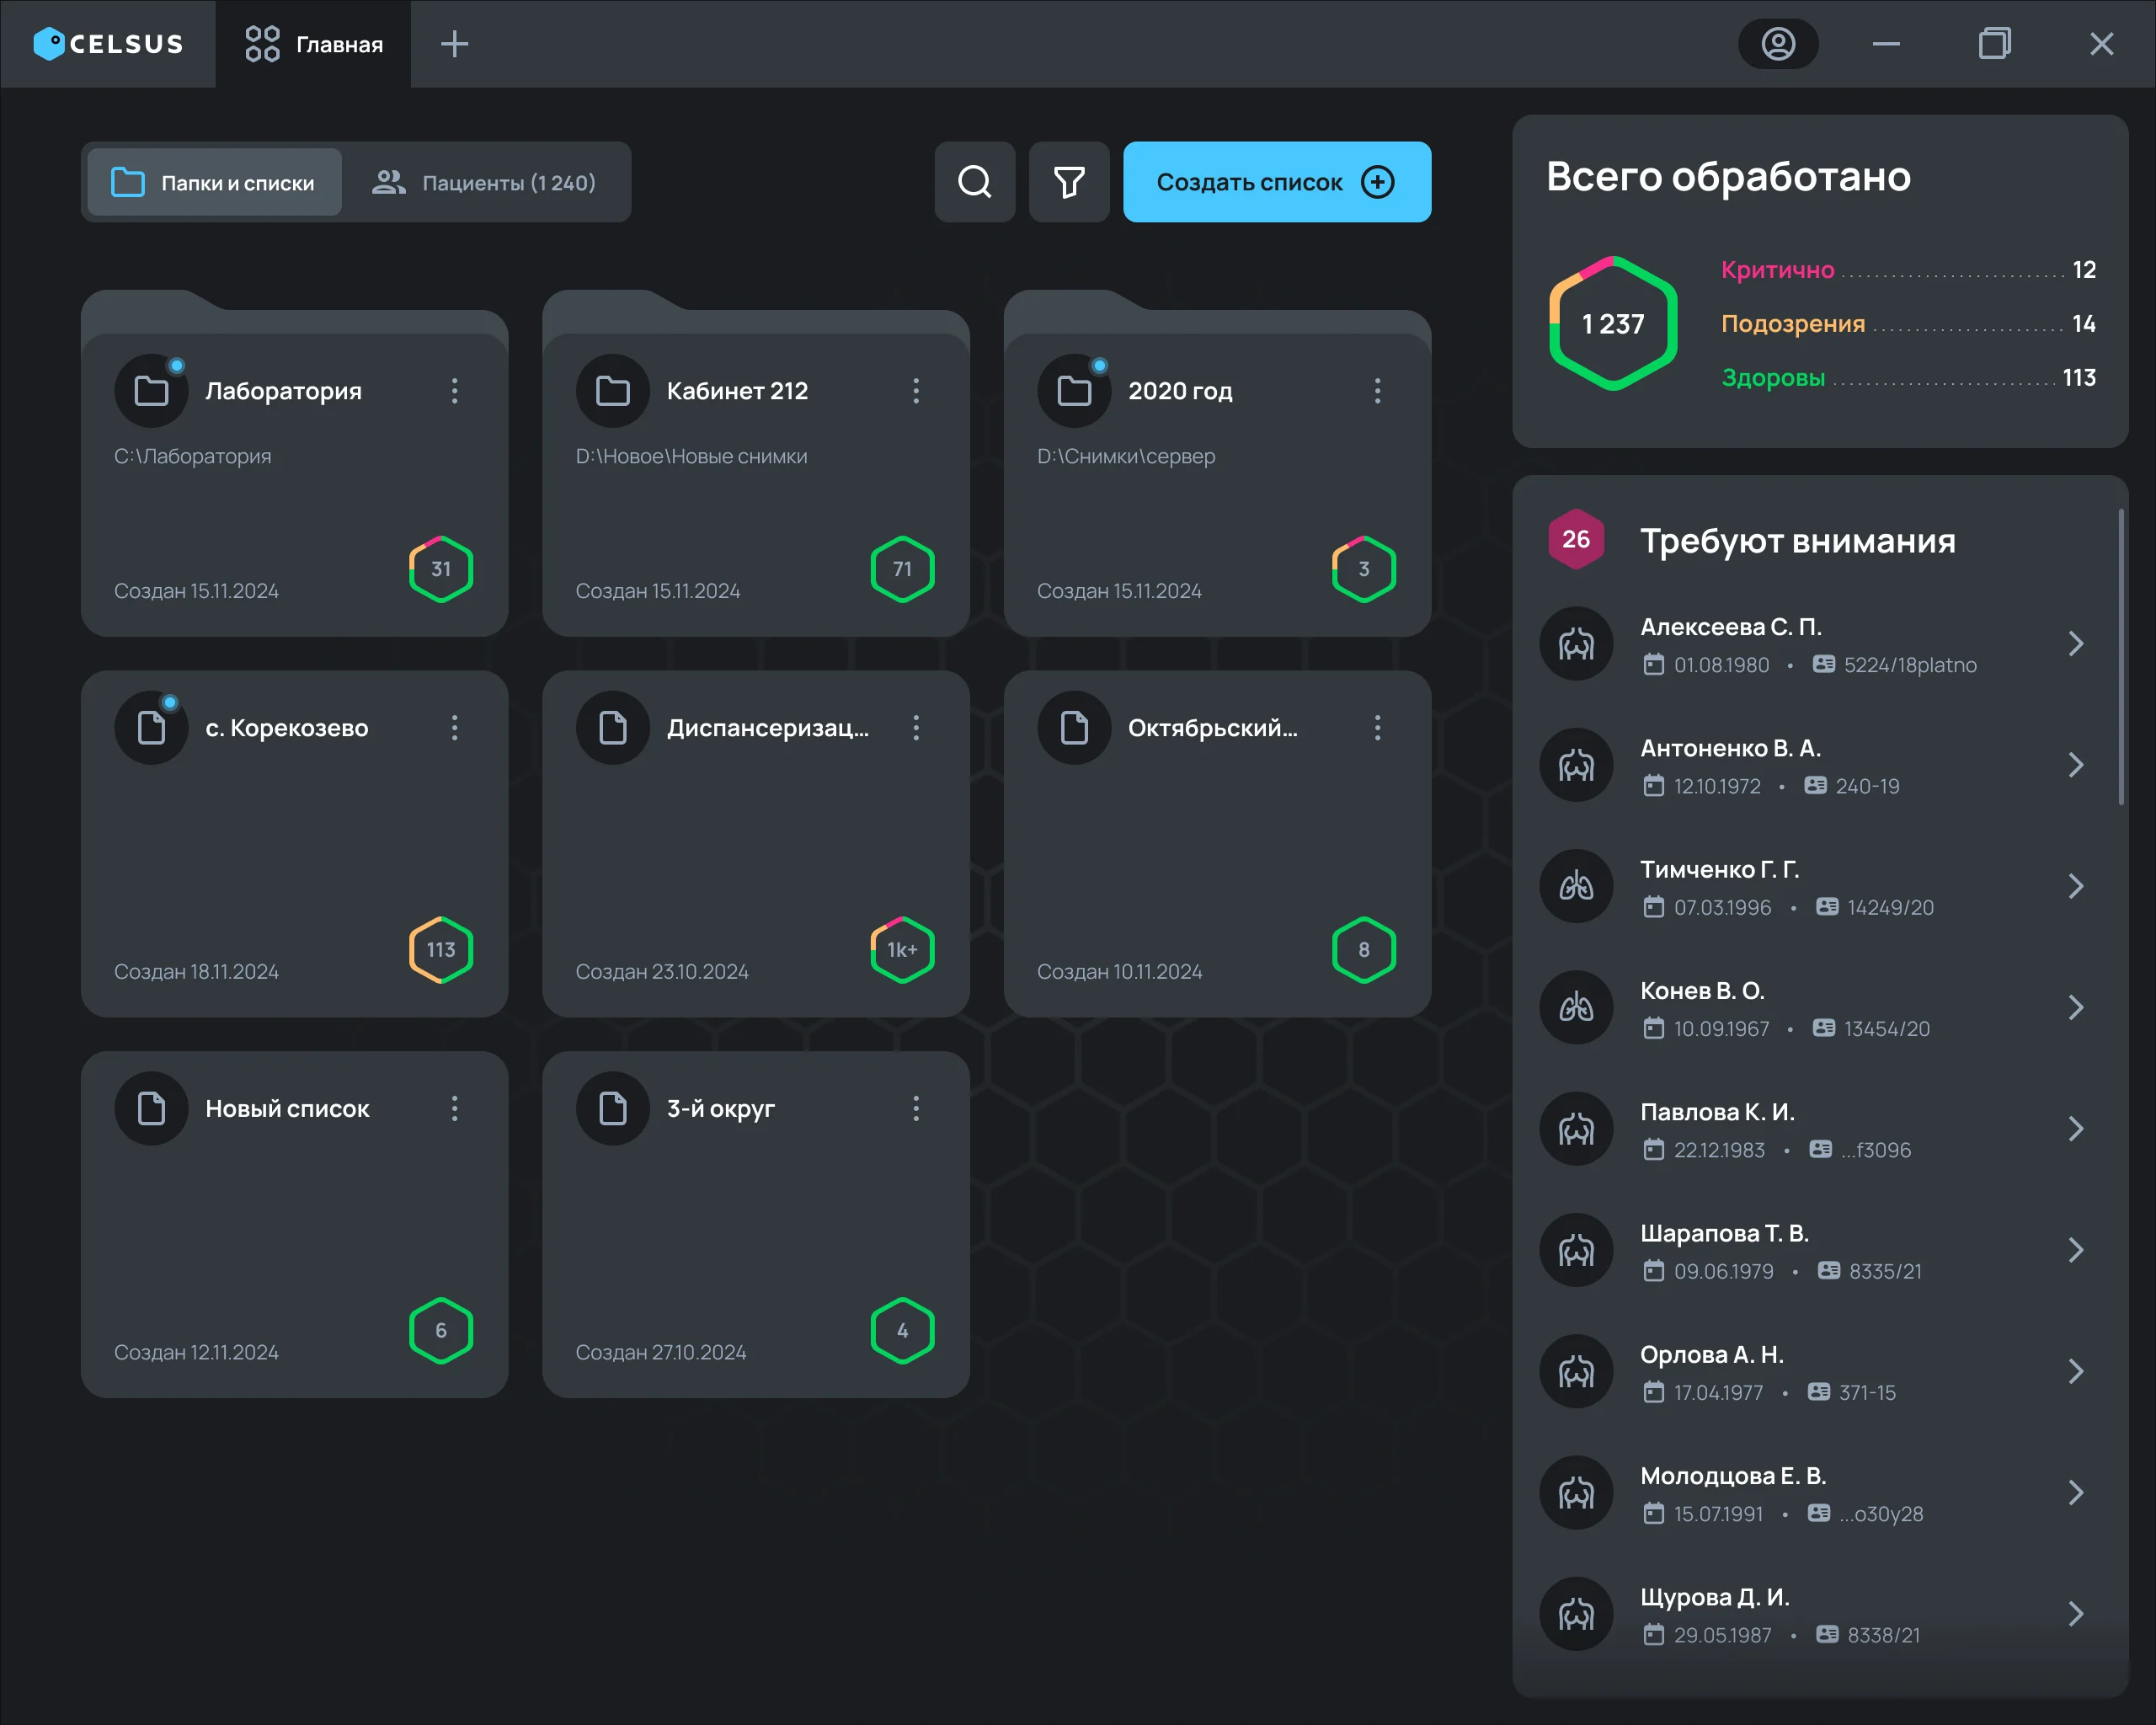Open the filter funnel button

coord(1069,182)
